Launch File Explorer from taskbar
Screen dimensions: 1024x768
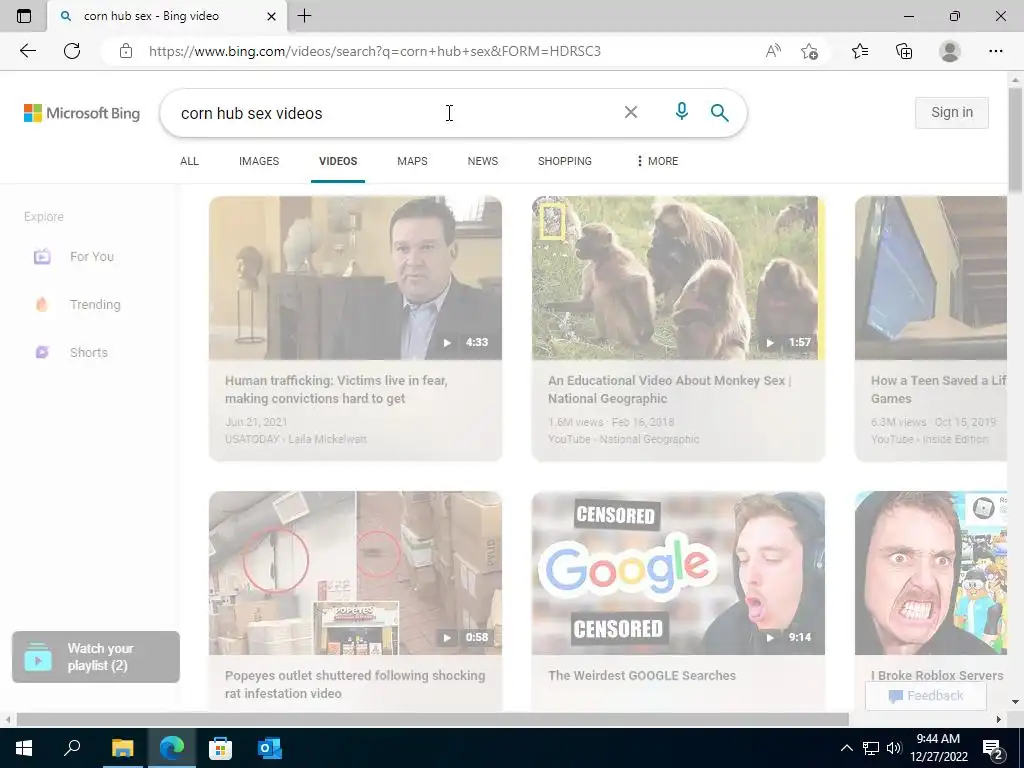click(122, 748)
